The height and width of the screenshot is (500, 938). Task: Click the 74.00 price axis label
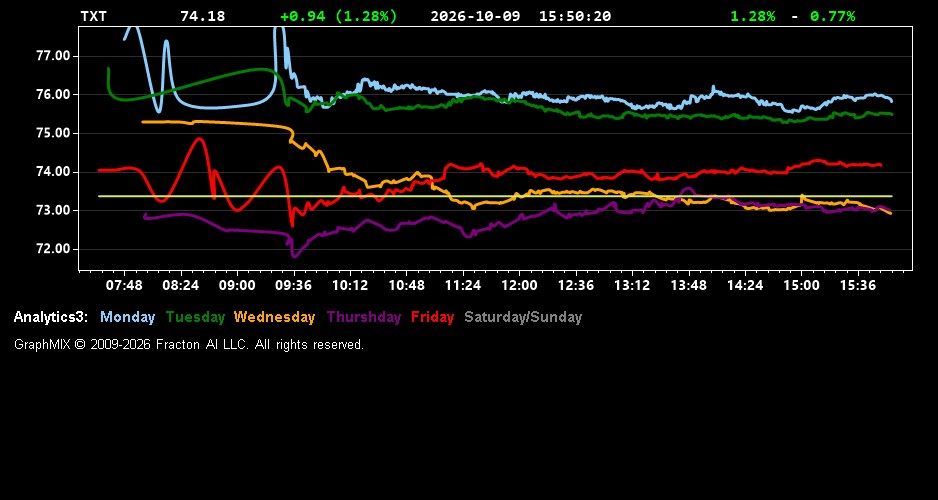coord(54,172)
